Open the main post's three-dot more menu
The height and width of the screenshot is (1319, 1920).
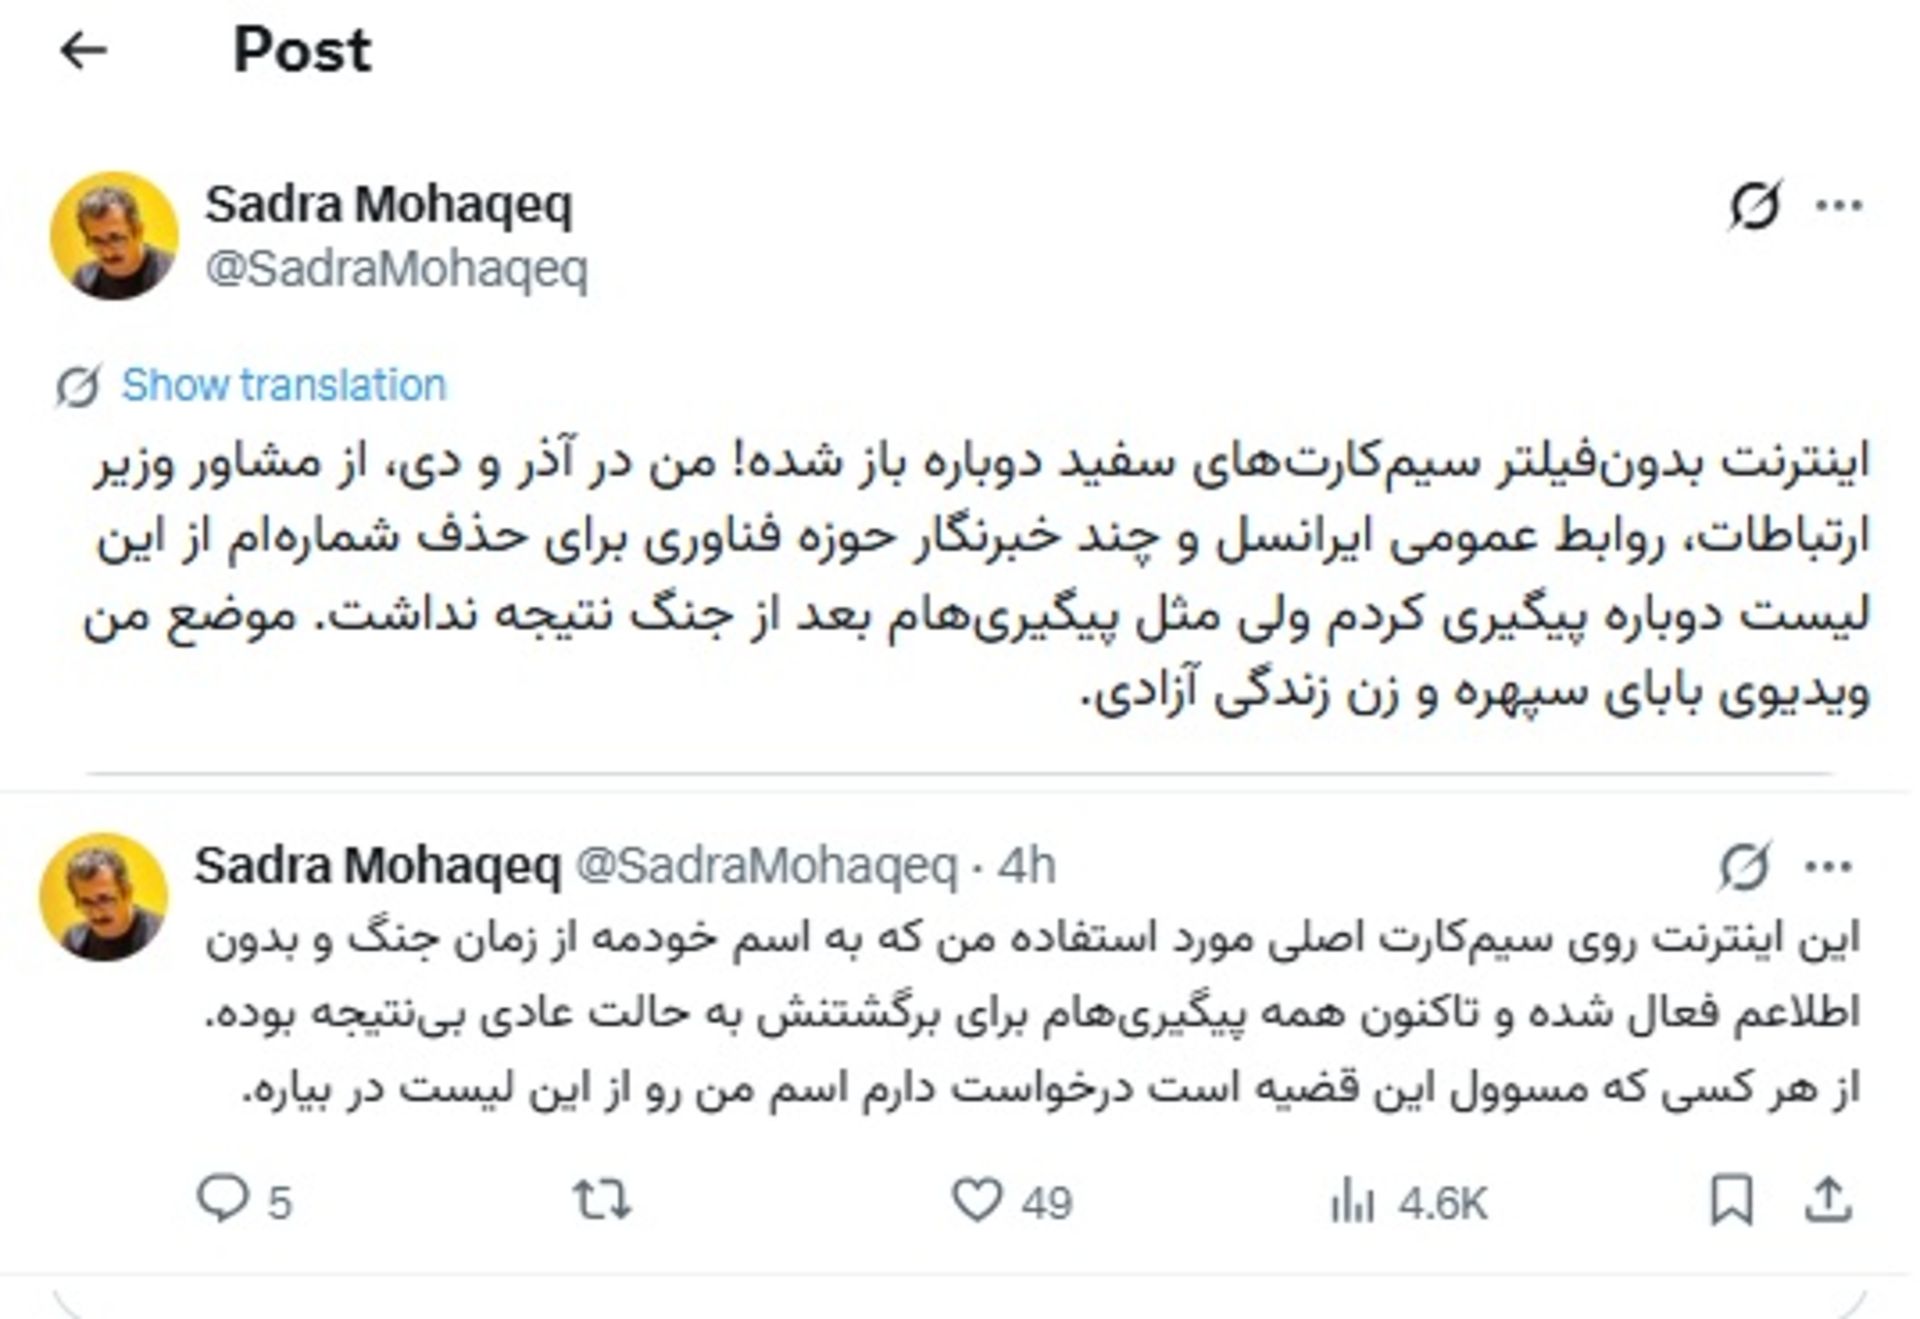click(x=1839, y=205)
